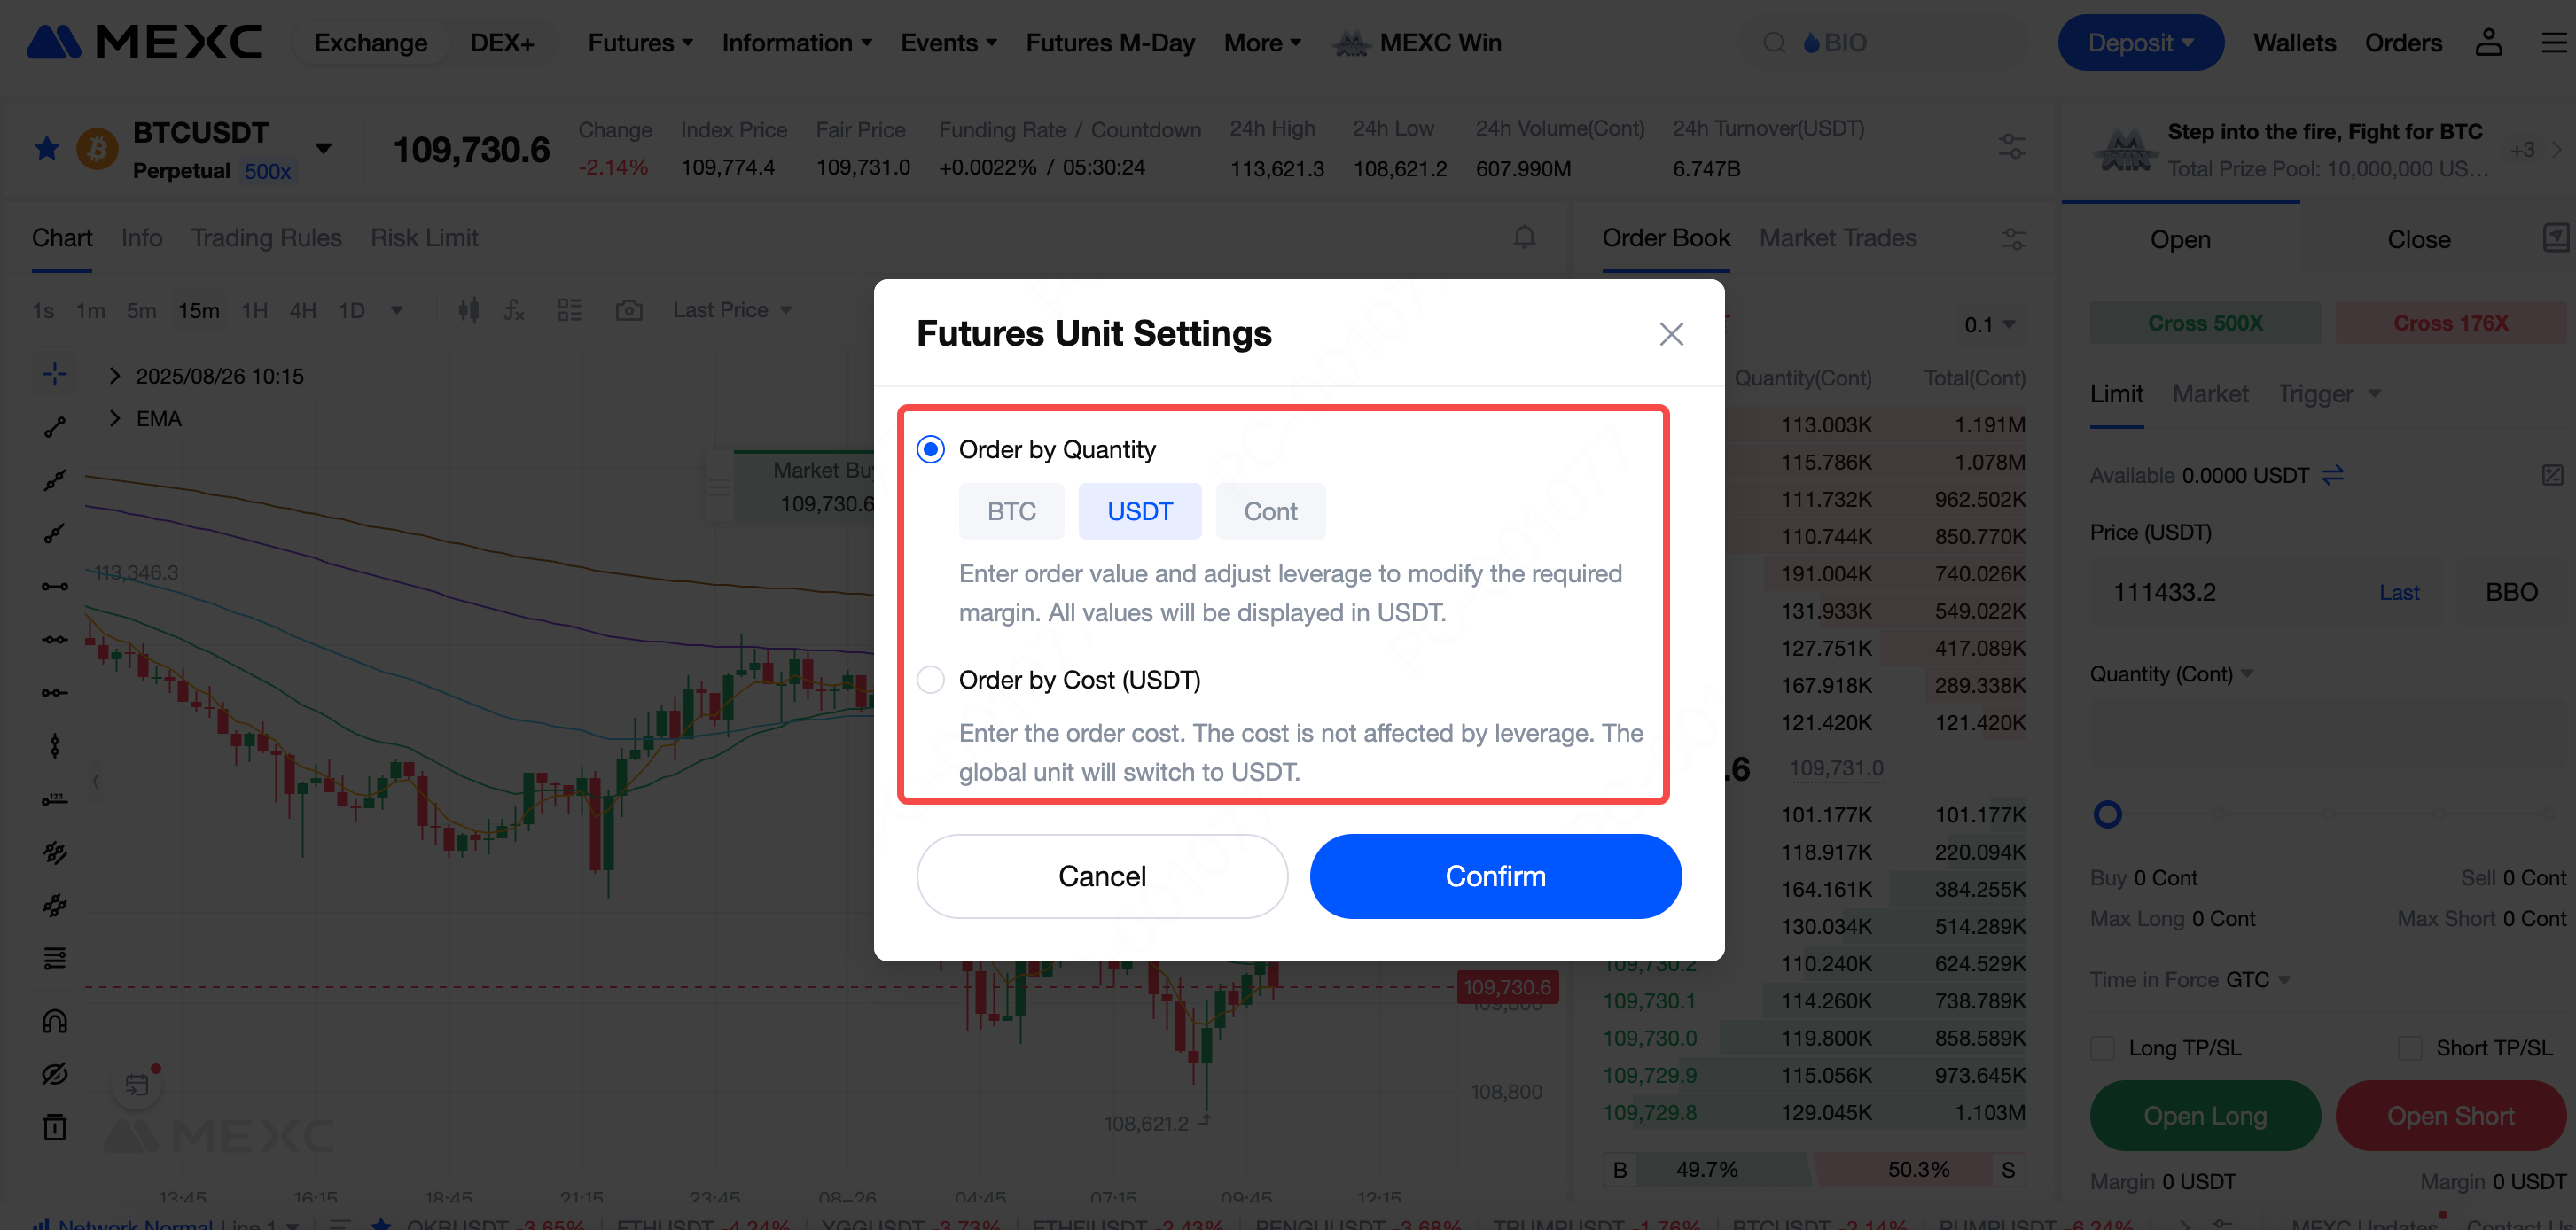The height and width of the screenshot is (1230, 2576).
Task: Enable the Long TP/SL checkbox
Action: [x=2102, y=1048]
